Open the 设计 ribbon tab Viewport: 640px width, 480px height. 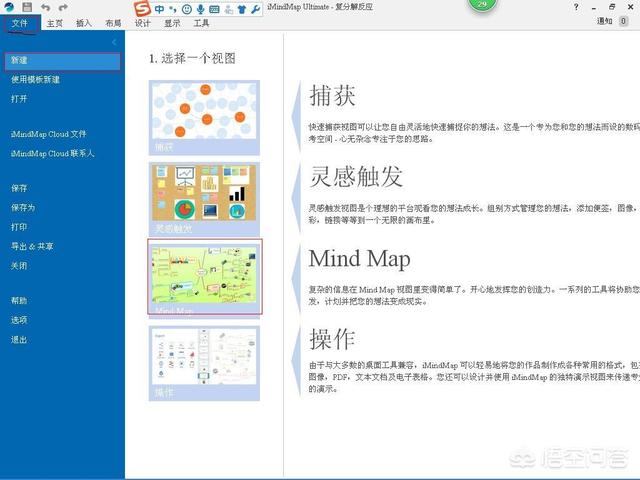click(143, 22)
